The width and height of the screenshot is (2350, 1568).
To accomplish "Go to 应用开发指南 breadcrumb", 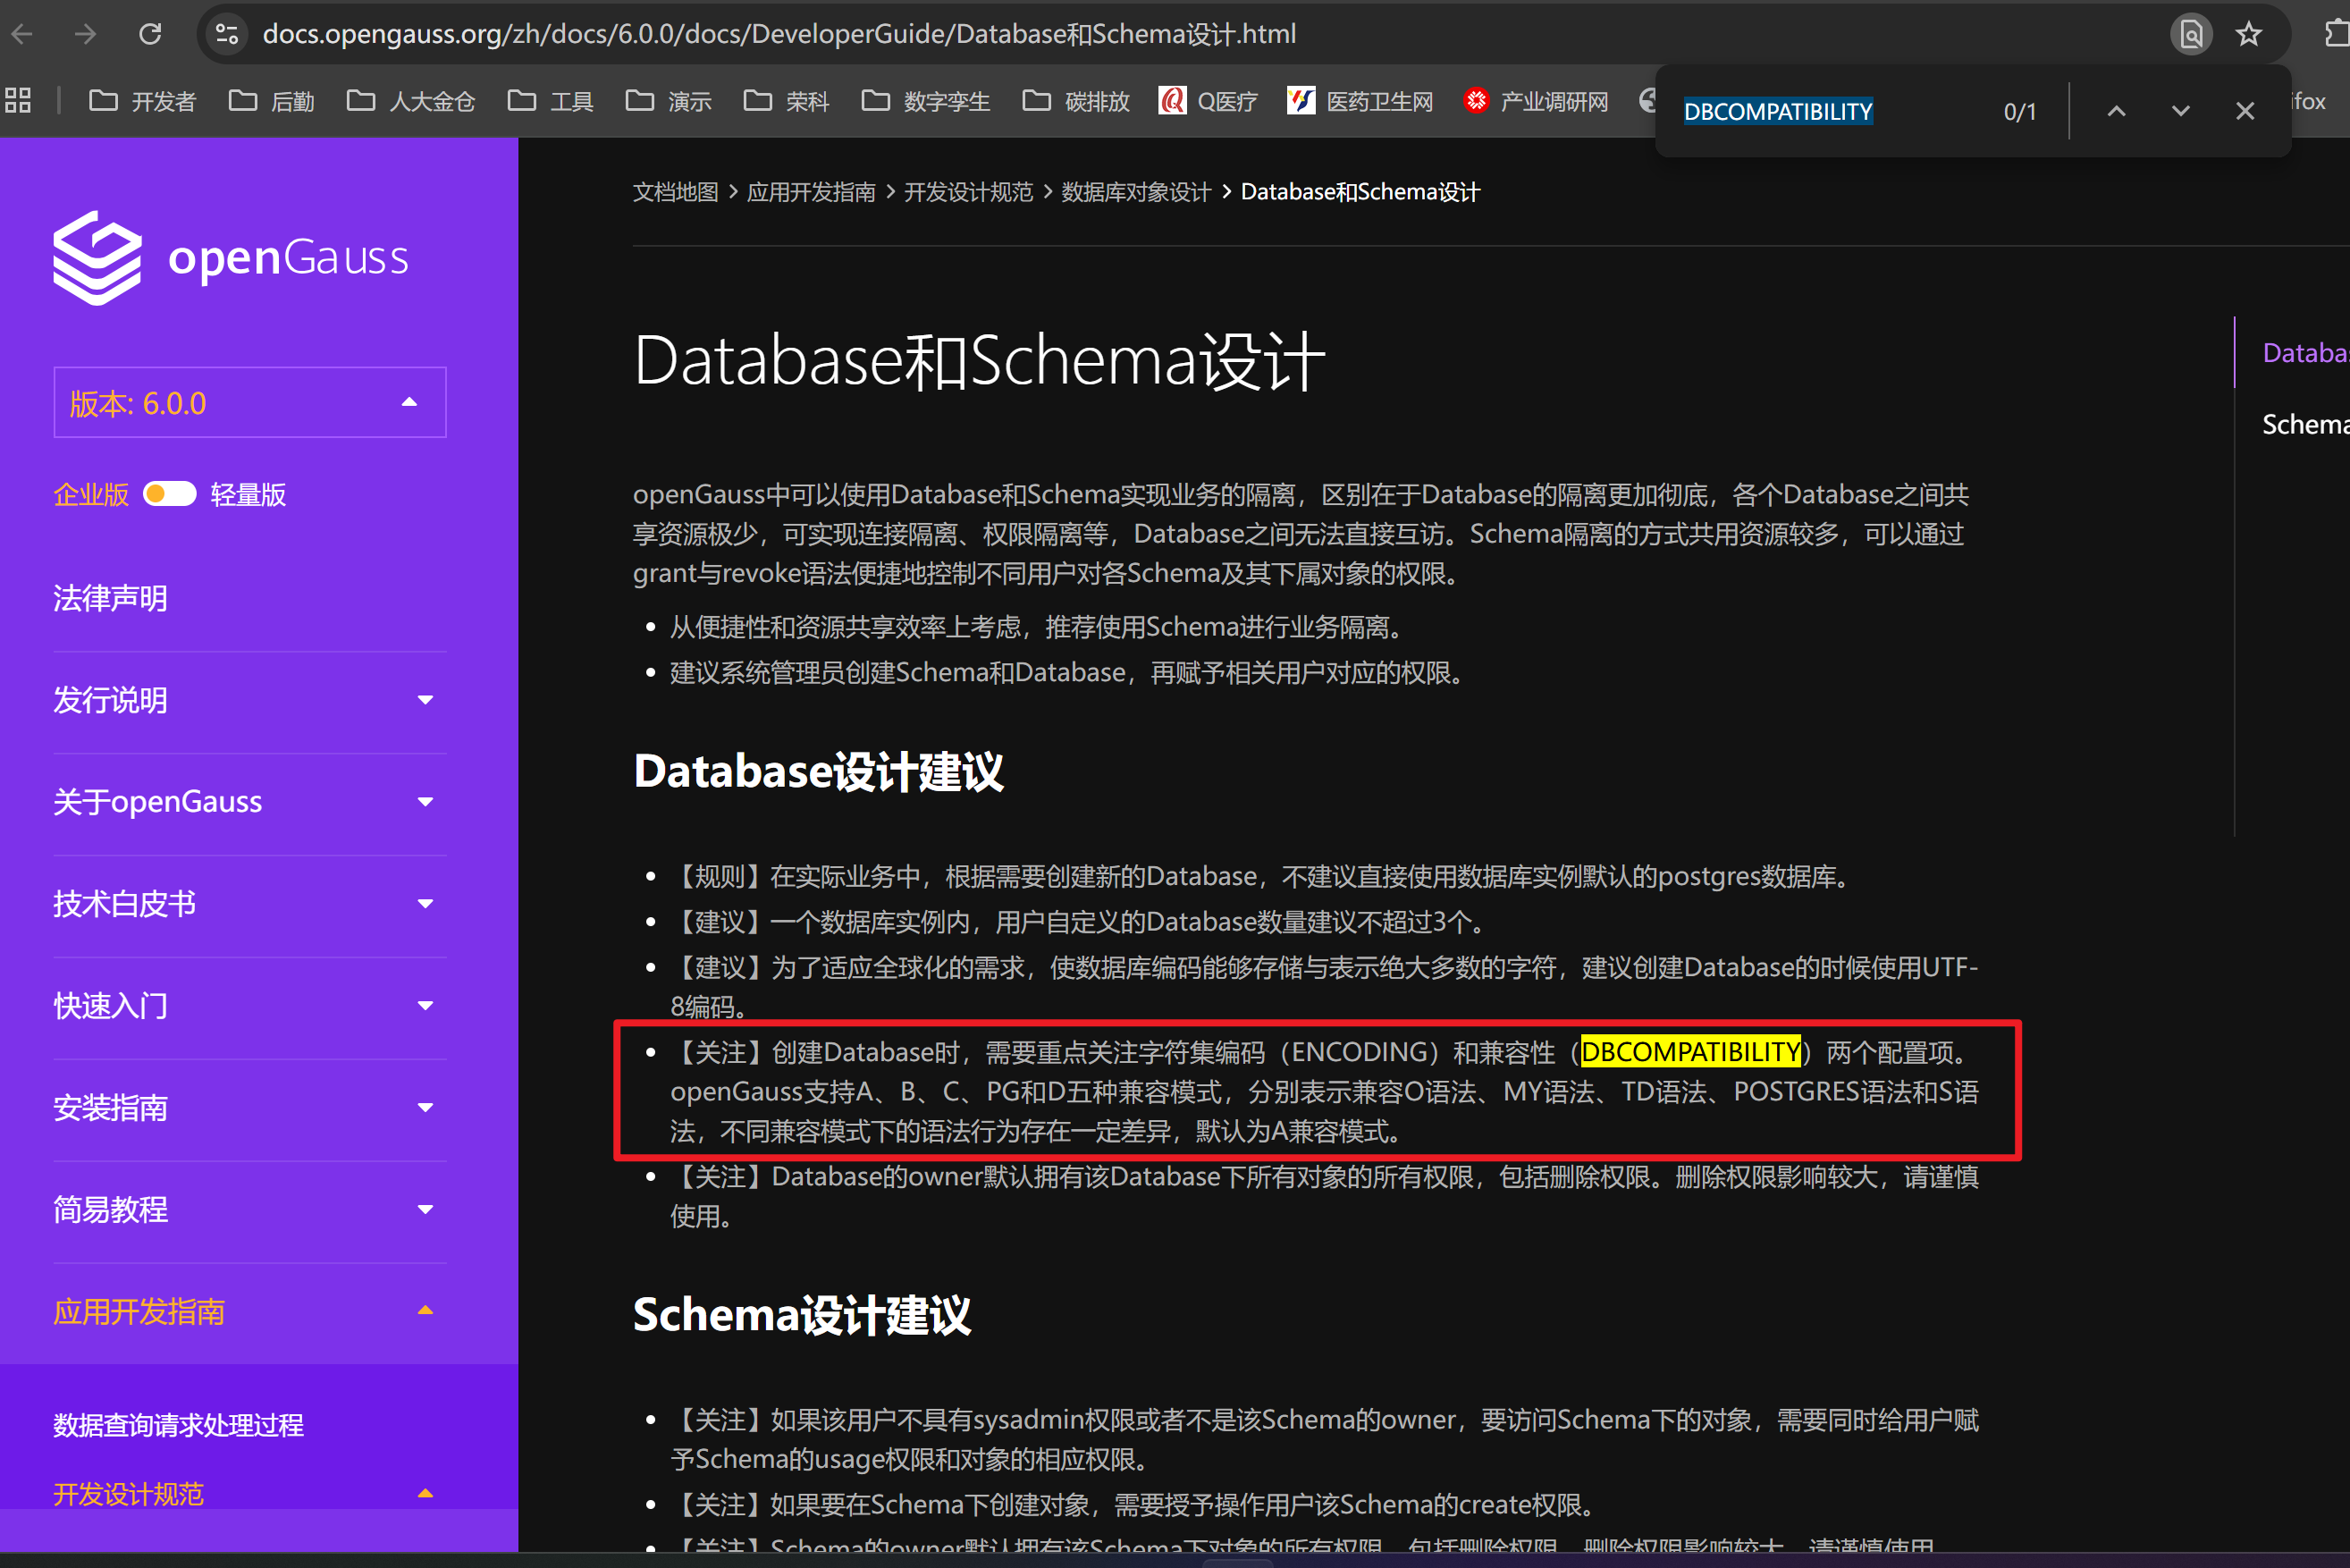I will [811, 192].
